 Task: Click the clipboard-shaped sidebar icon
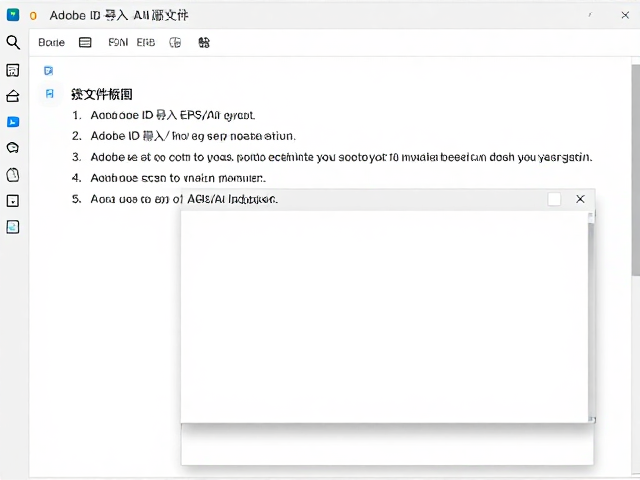click(x=13, y=175)
